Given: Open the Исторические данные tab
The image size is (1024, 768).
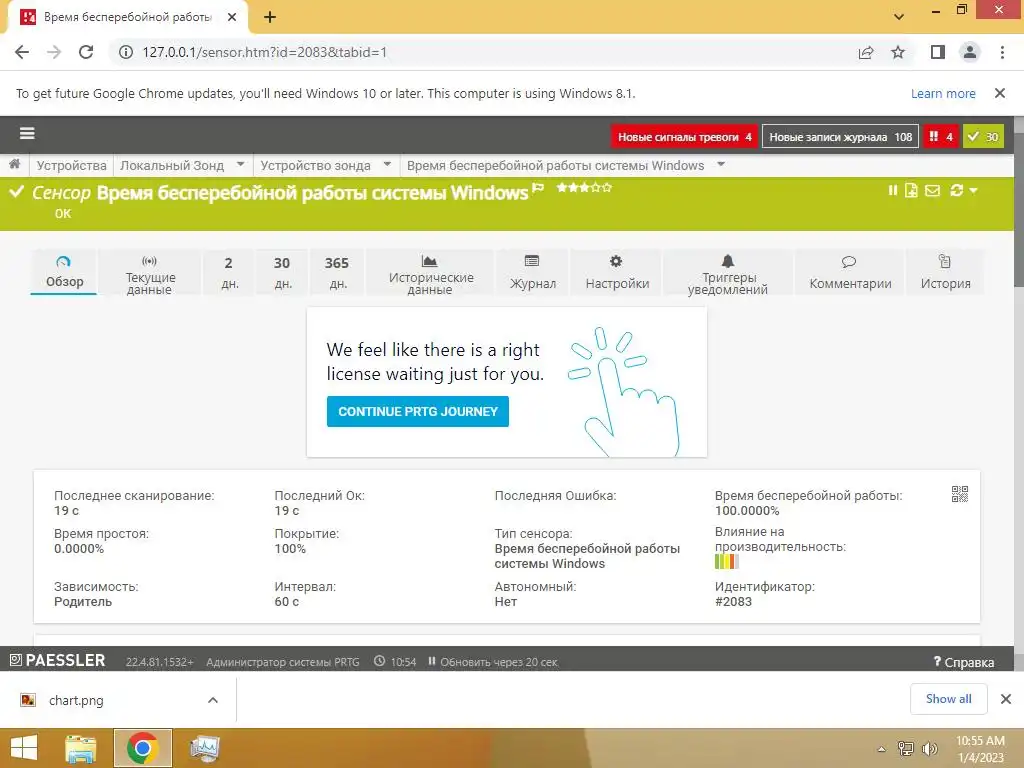Looking at the screenshot, I should [430, 272].
